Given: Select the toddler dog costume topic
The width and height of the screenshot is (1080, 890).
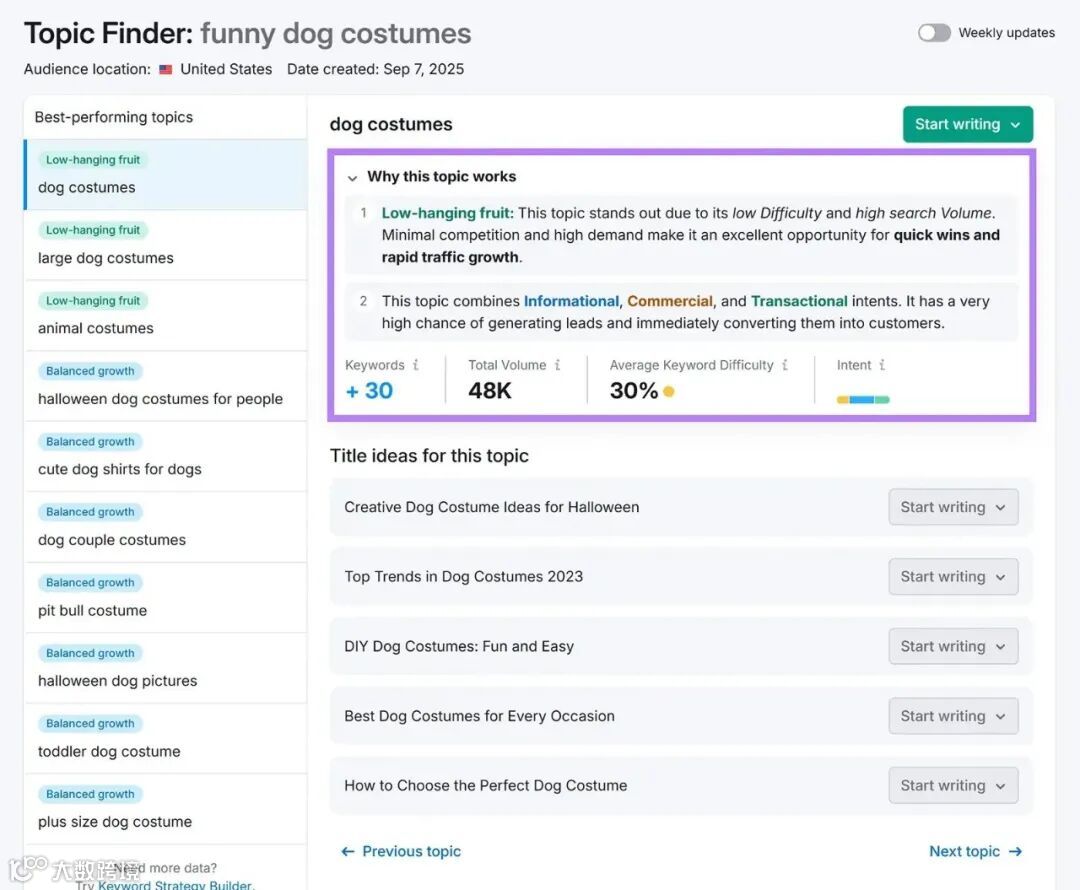Looking at the screenshot, I should pyautogui.click(x=109, y=751).
